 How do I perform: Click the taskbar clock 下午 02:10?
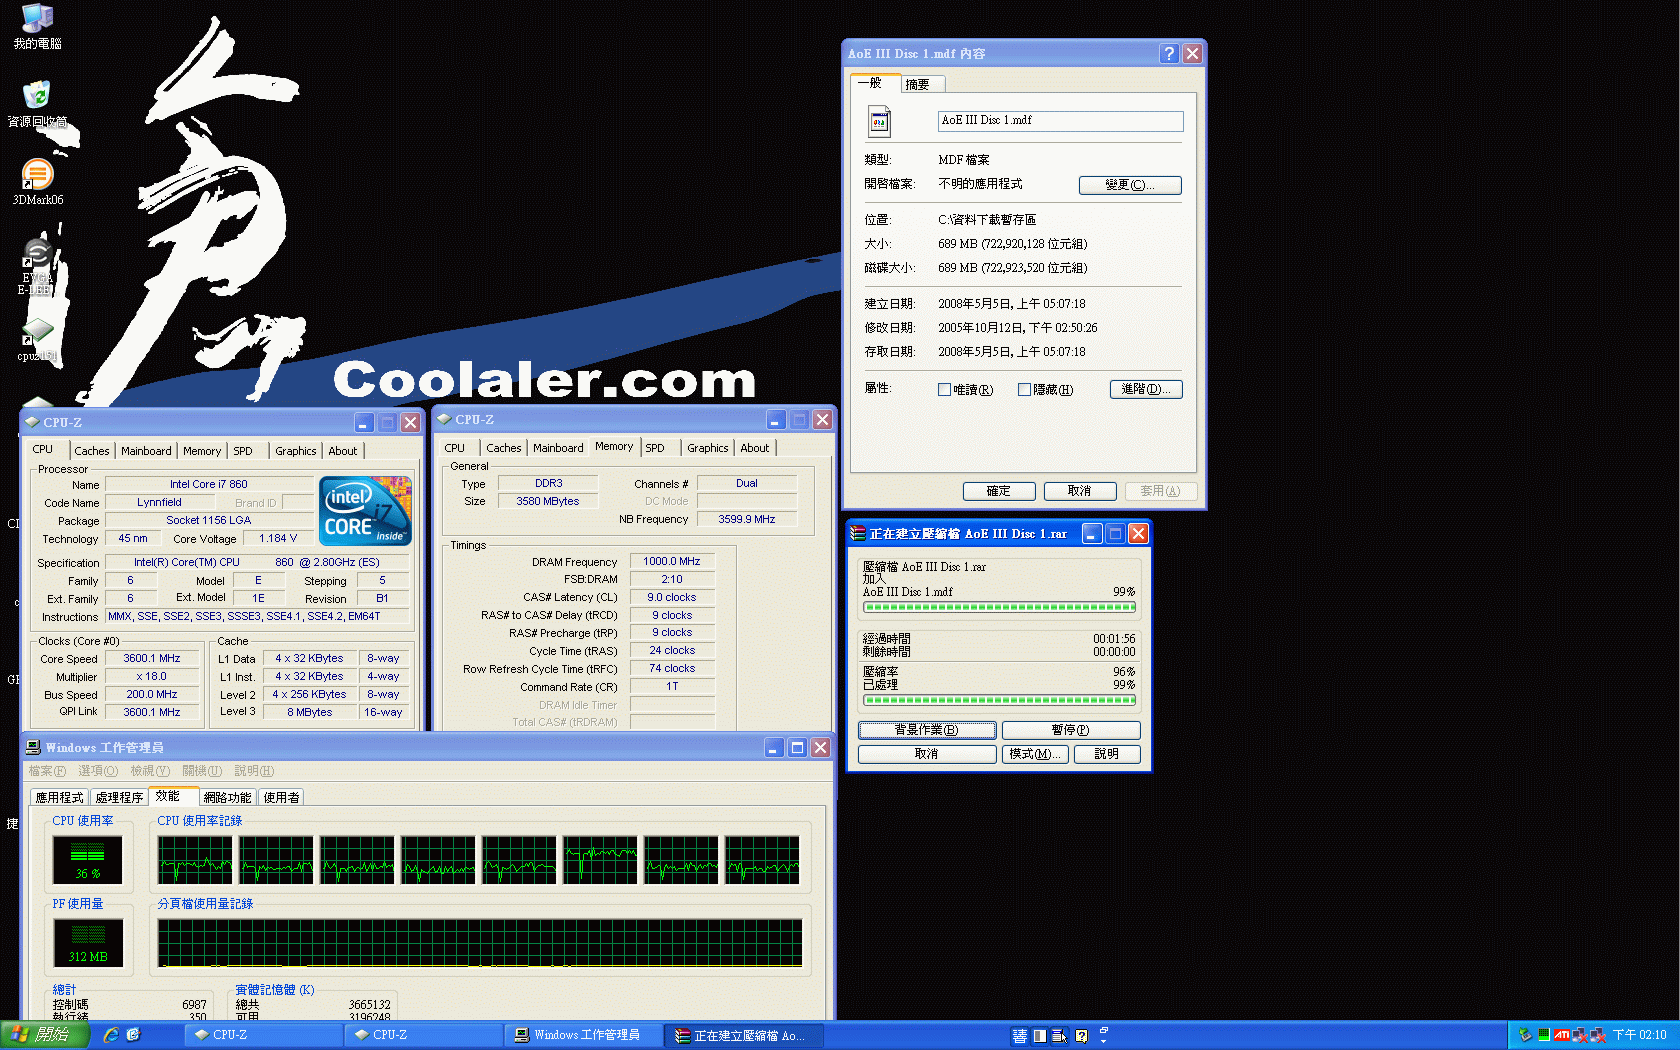[1640, 1035]
